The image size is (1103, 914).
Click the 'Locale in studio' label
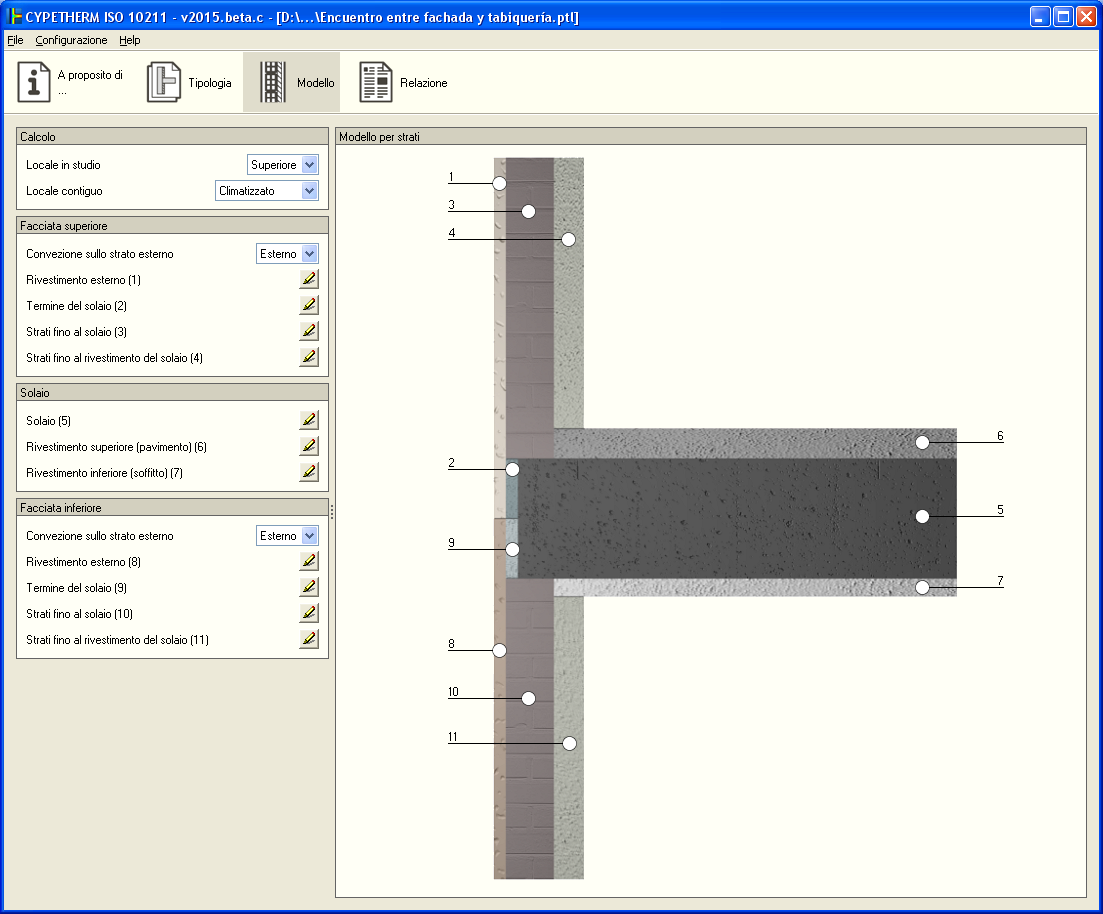(x=63, y=165)
